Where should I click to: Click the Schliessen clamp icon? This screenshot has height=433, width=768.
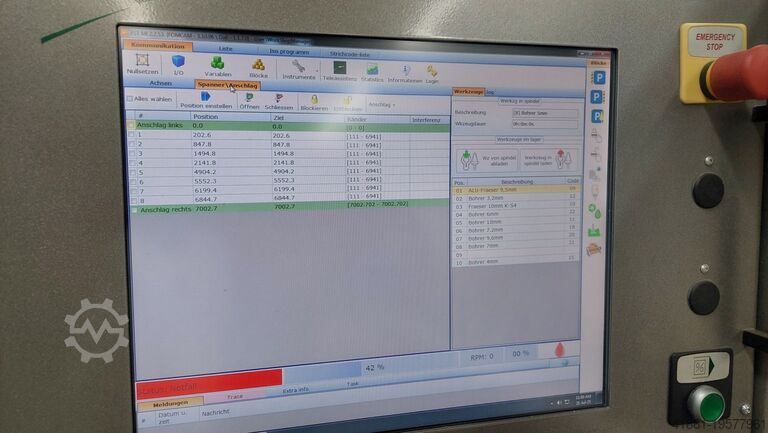(x=279, y=101)
